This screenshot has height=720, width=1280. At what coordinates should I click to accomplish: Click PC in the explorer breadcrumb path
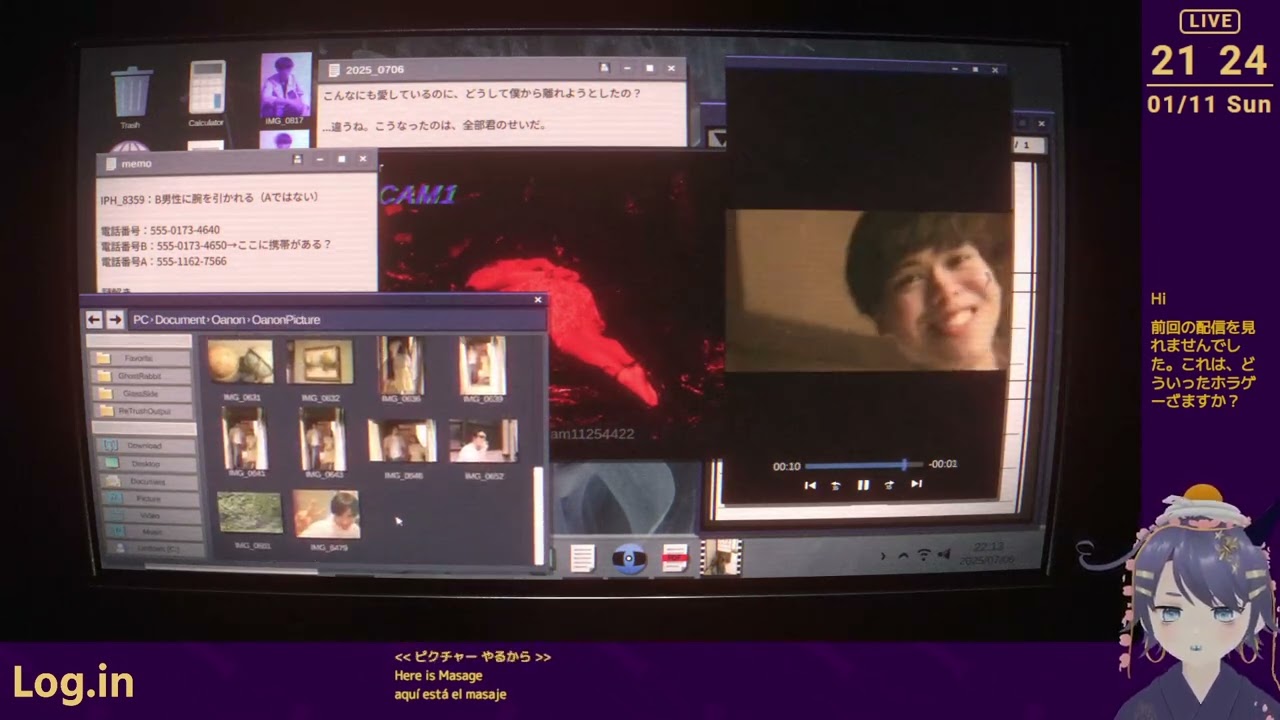pyautogui.click(x=141, y=320)
